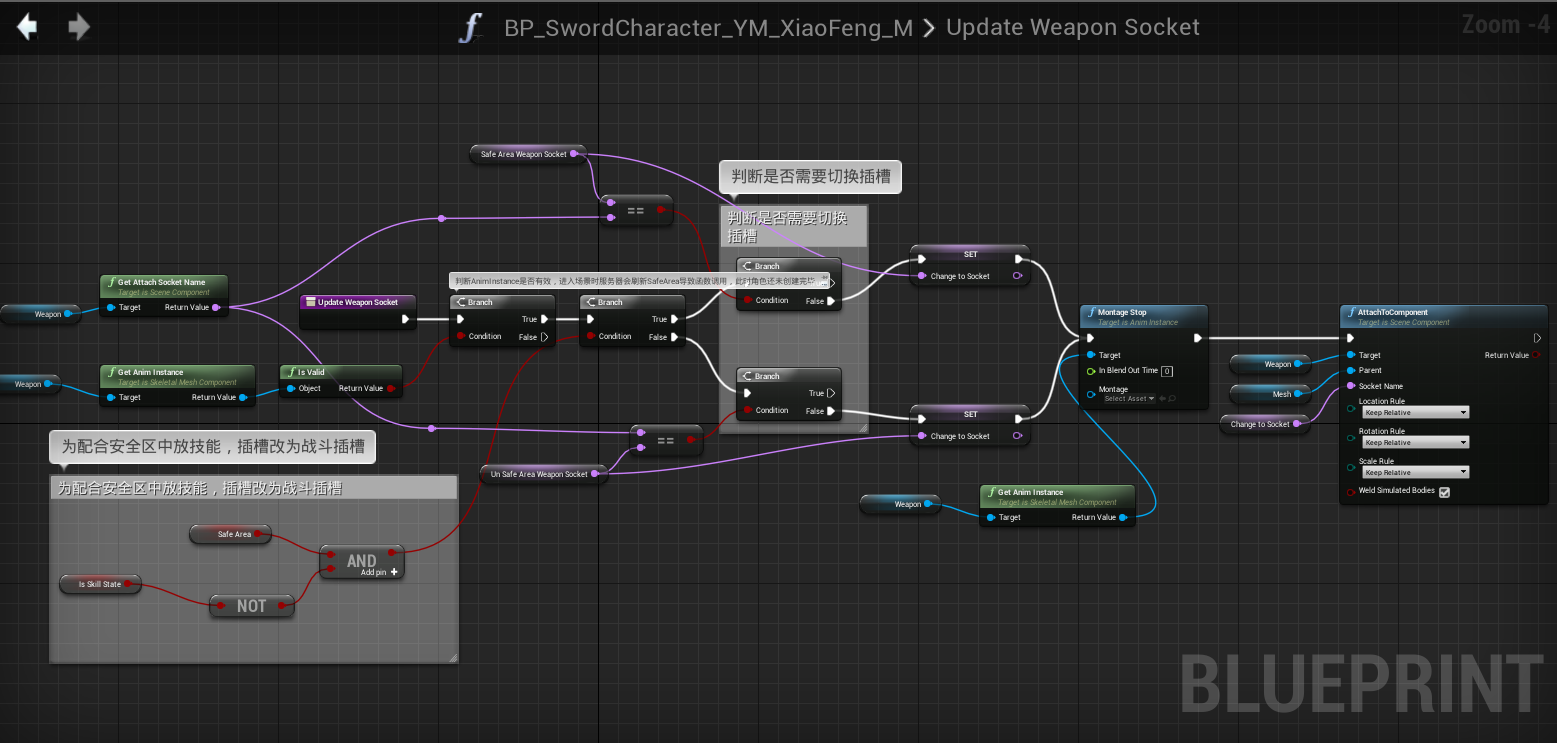
Task: Select the Mesh variable node
Action: (1269, 394)
